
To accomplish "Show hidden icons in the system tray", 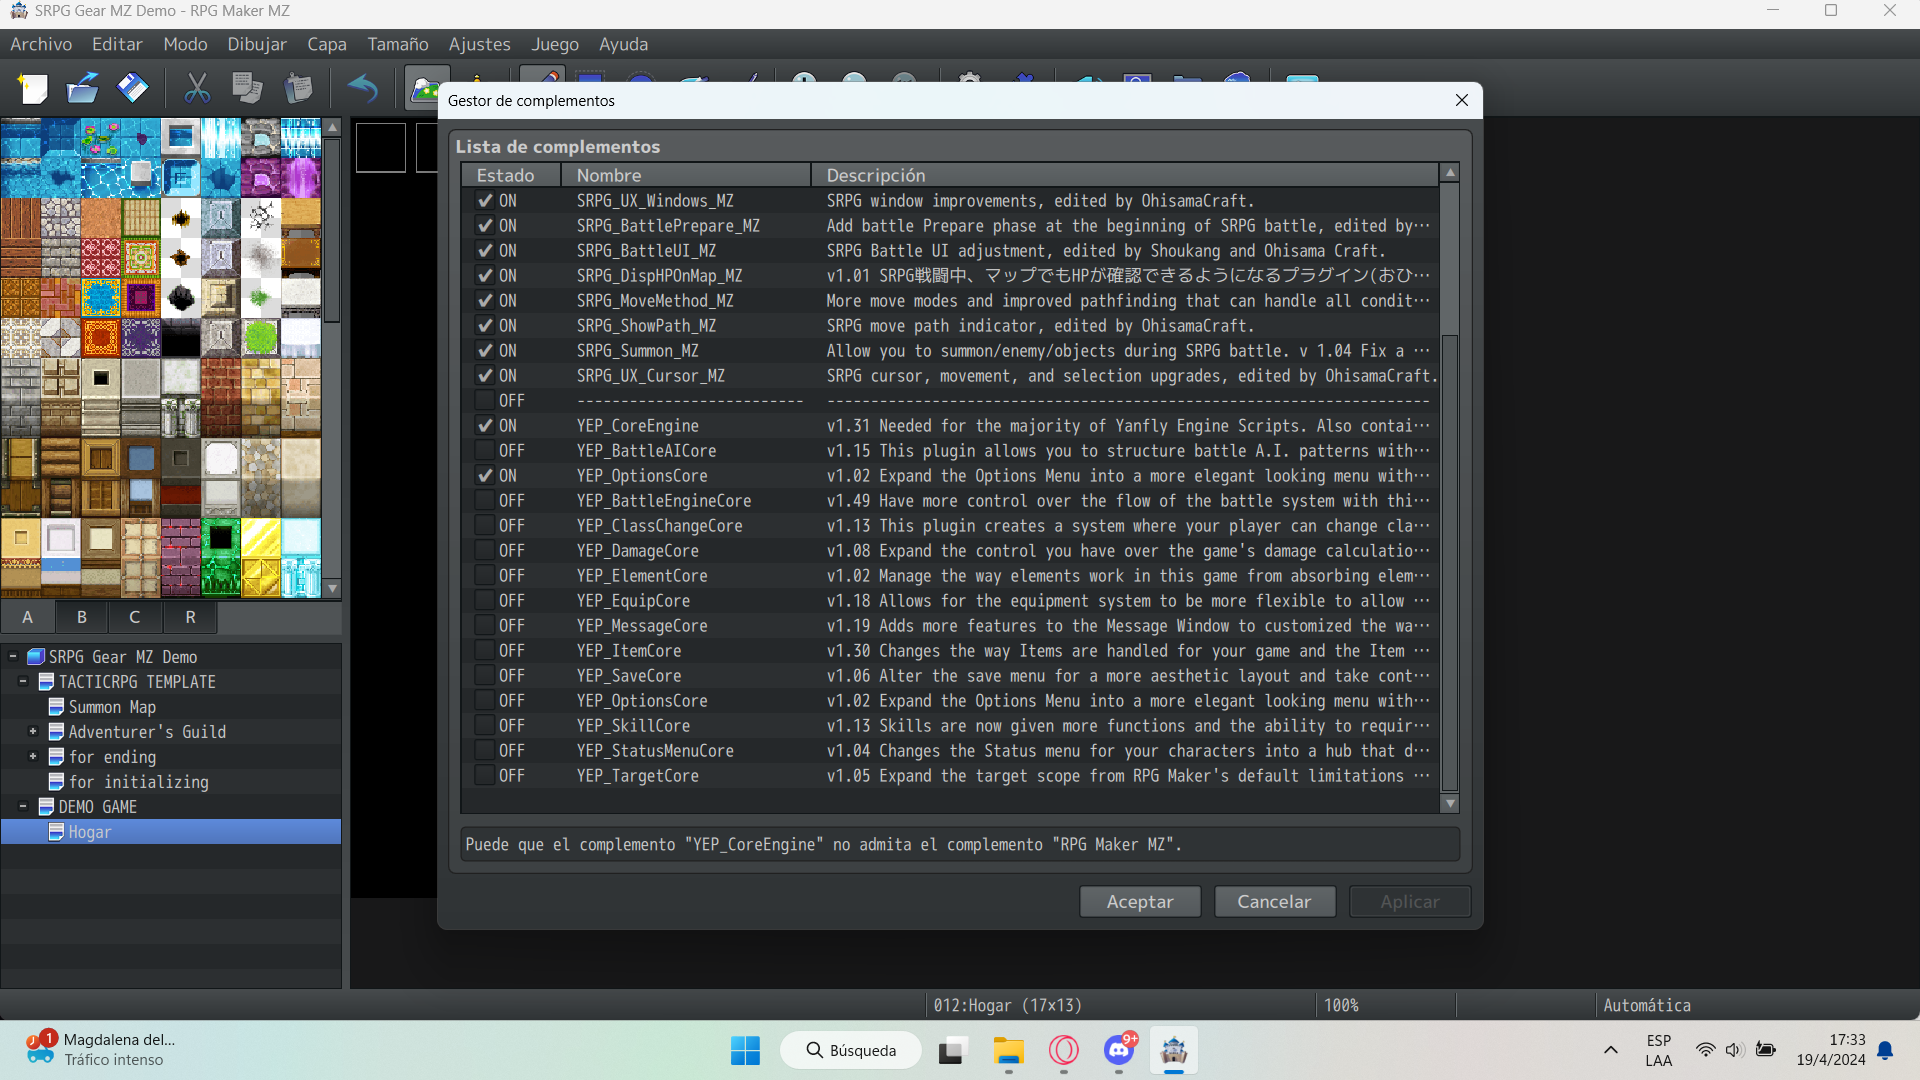I will point(1611,1050).
